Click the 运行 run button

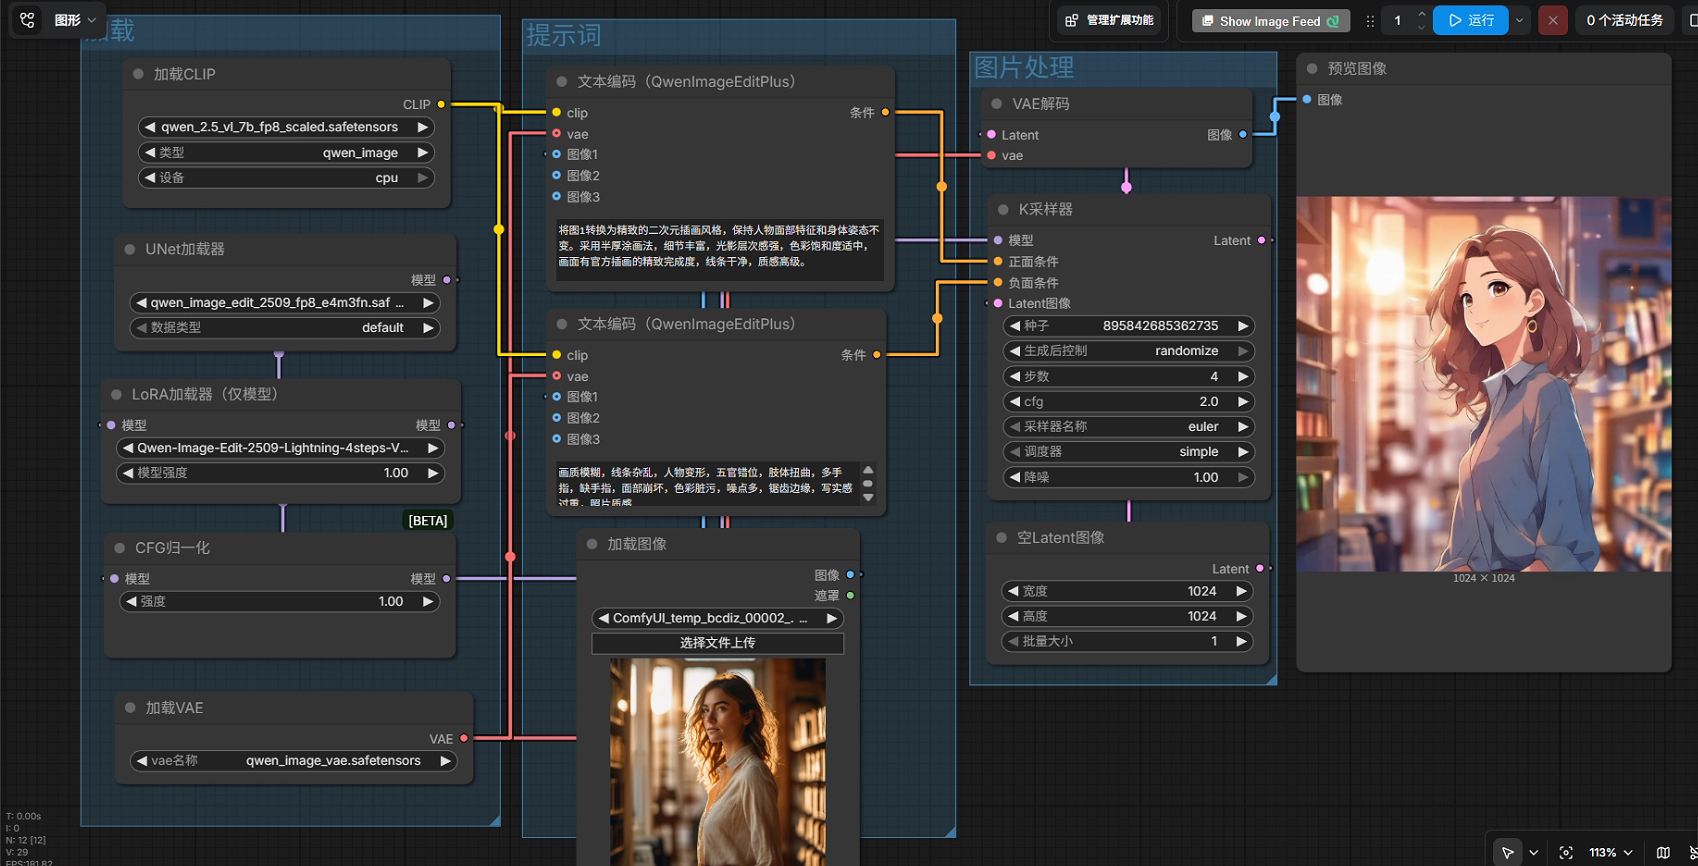click(1471, 20)
